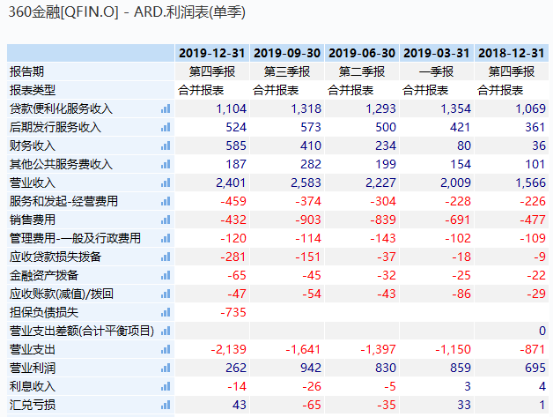Select the 2019-12-31 column header

212,53
